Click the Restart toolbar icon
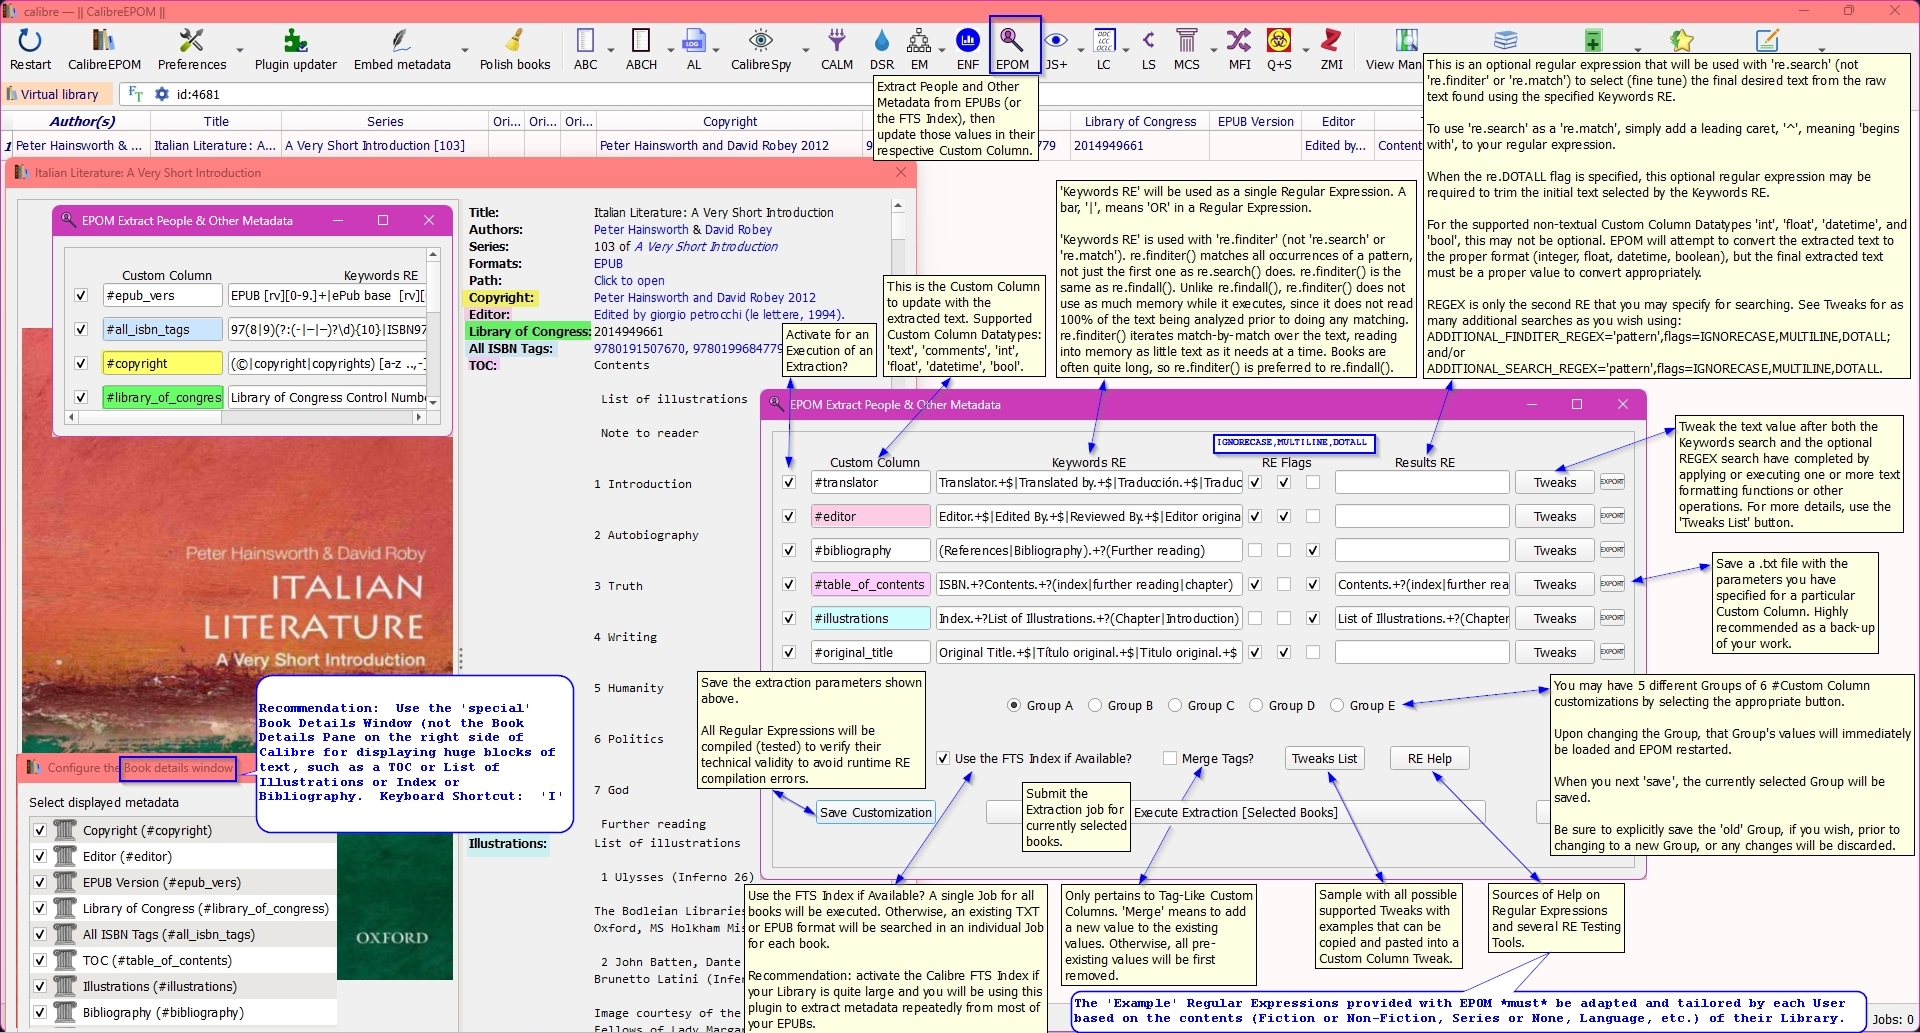This screenshot has width=1920, height=1033. (x=30, y=41)
